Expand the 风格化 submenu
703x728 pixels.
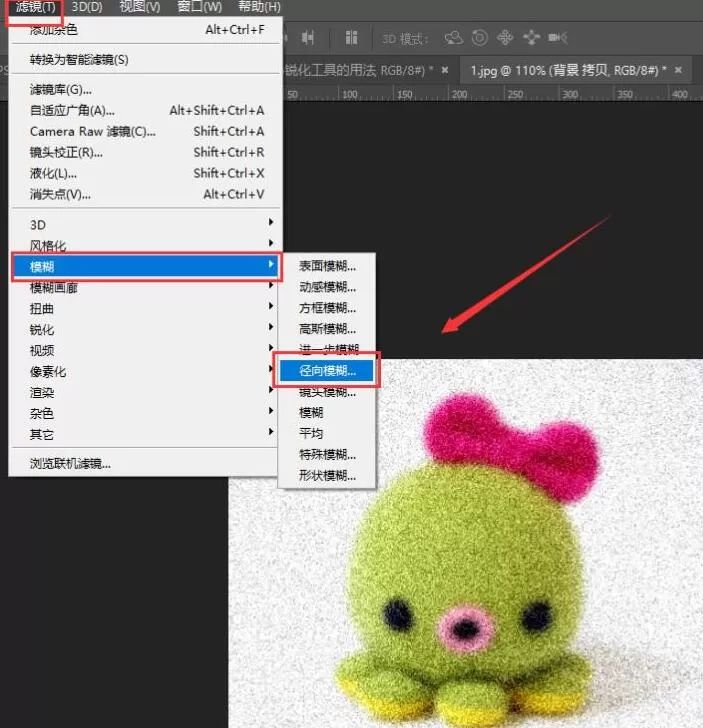145,245
